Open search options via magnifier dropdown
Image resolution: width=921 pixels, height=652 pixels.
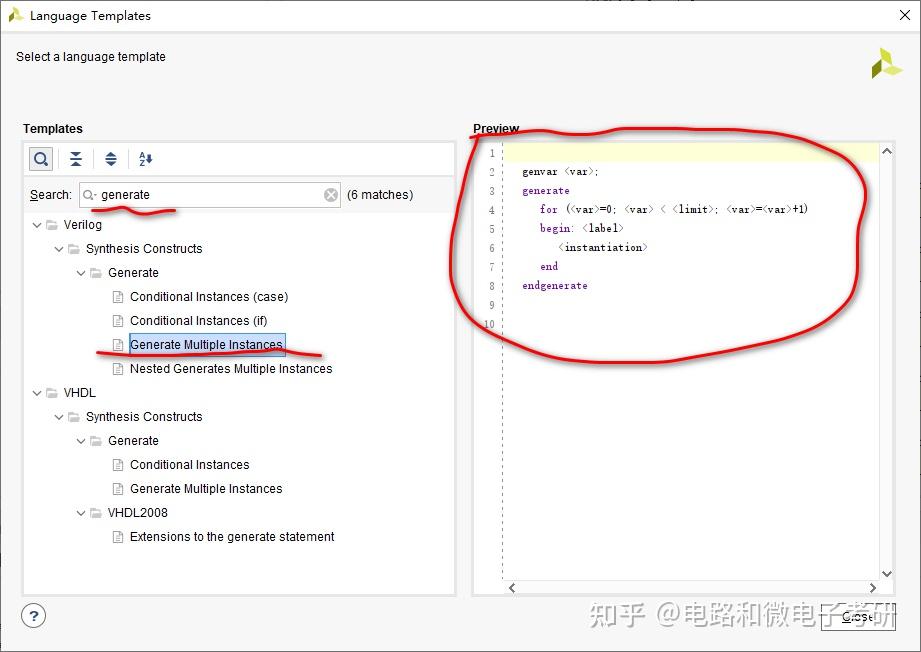87,194
